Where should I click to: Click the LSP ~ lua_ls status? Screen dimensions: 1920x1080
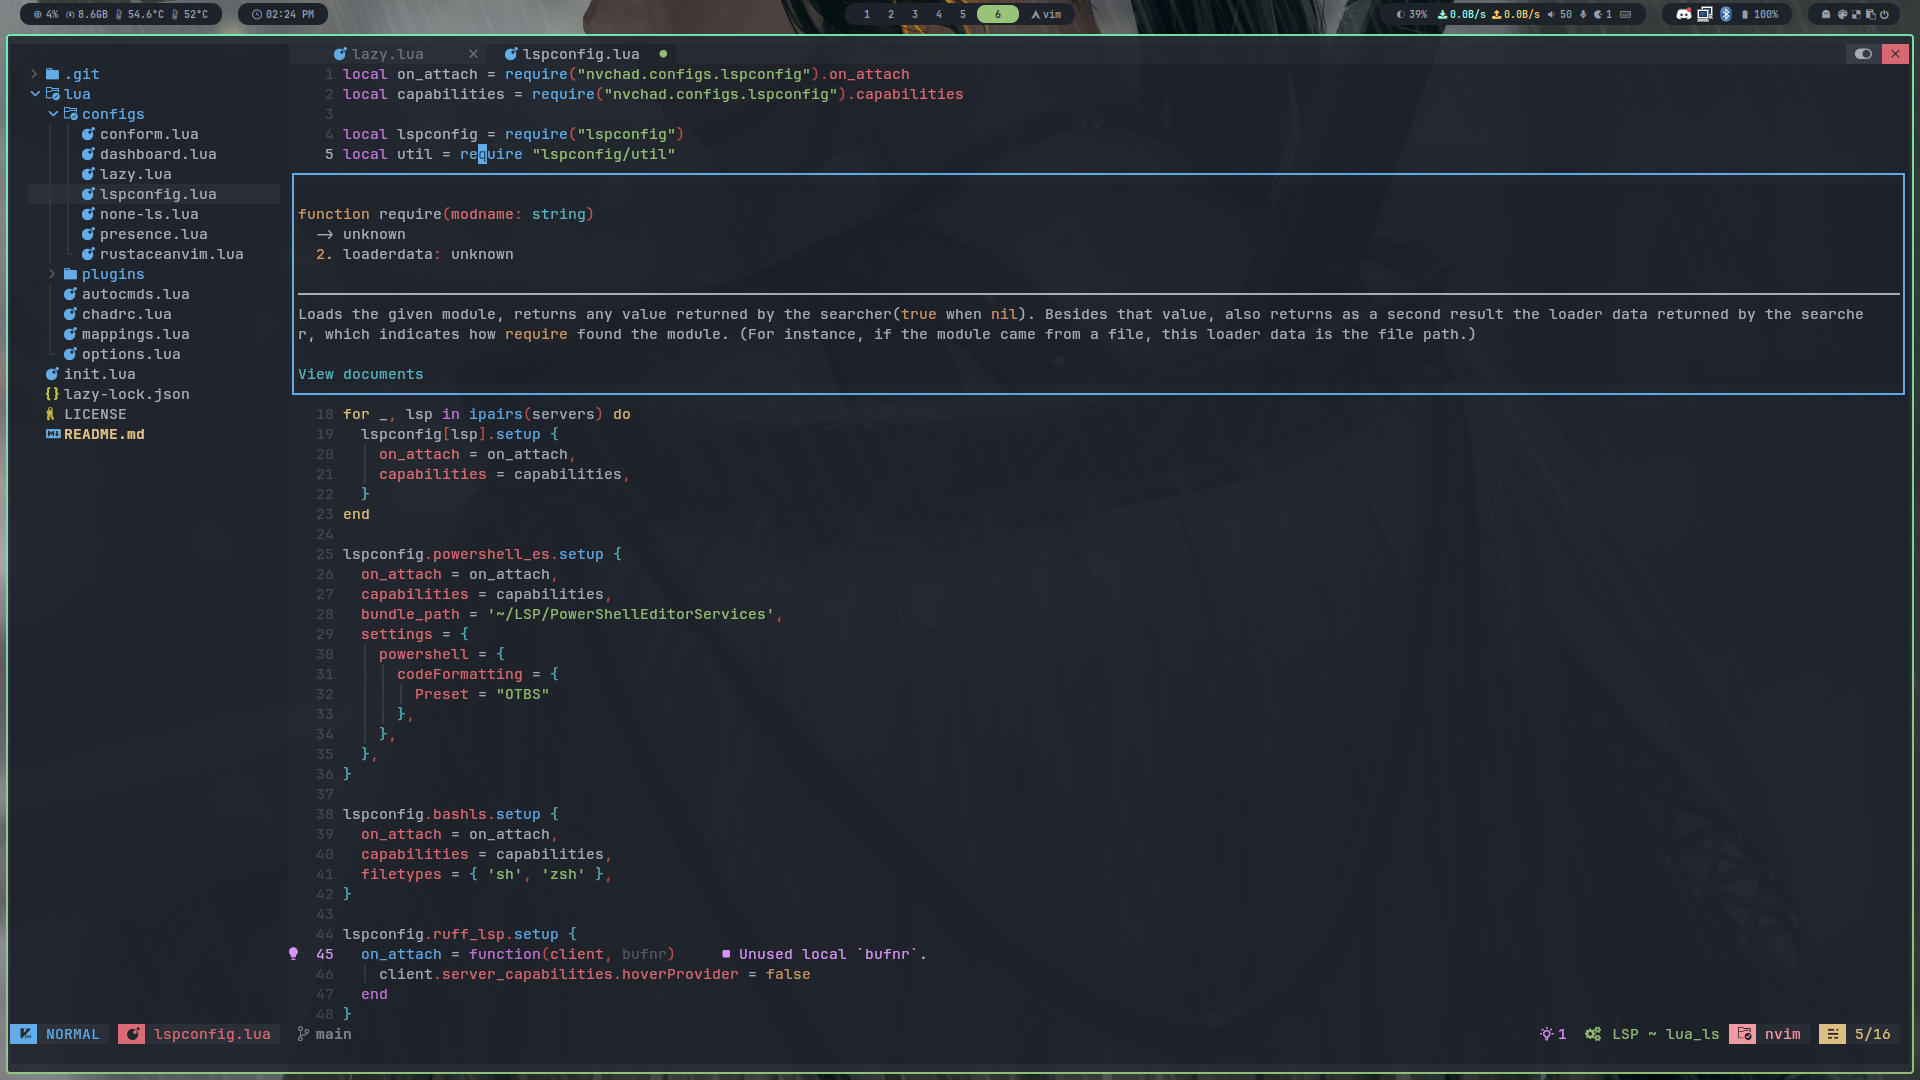pyautogui.click(x=1653, y=1034)
